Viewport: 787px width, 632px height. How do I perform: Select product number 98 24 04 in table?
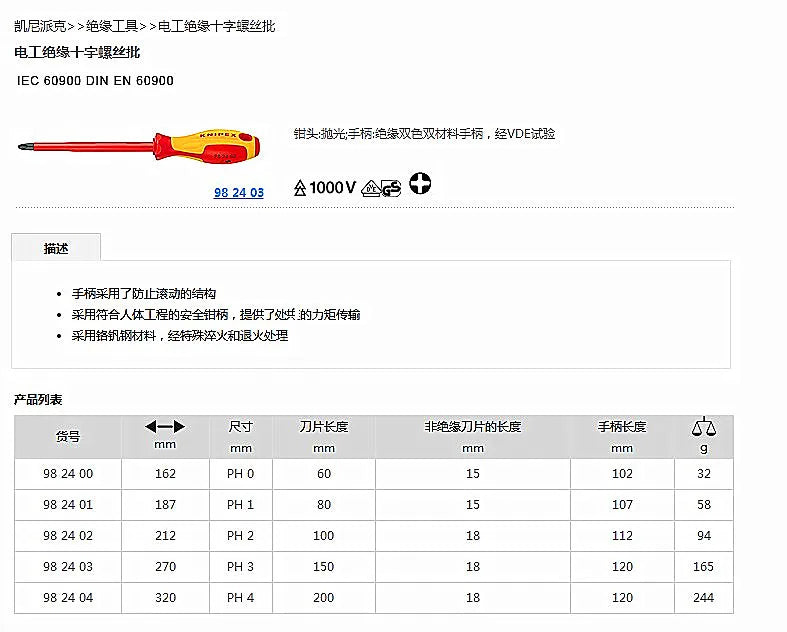[x=68, y=597]
